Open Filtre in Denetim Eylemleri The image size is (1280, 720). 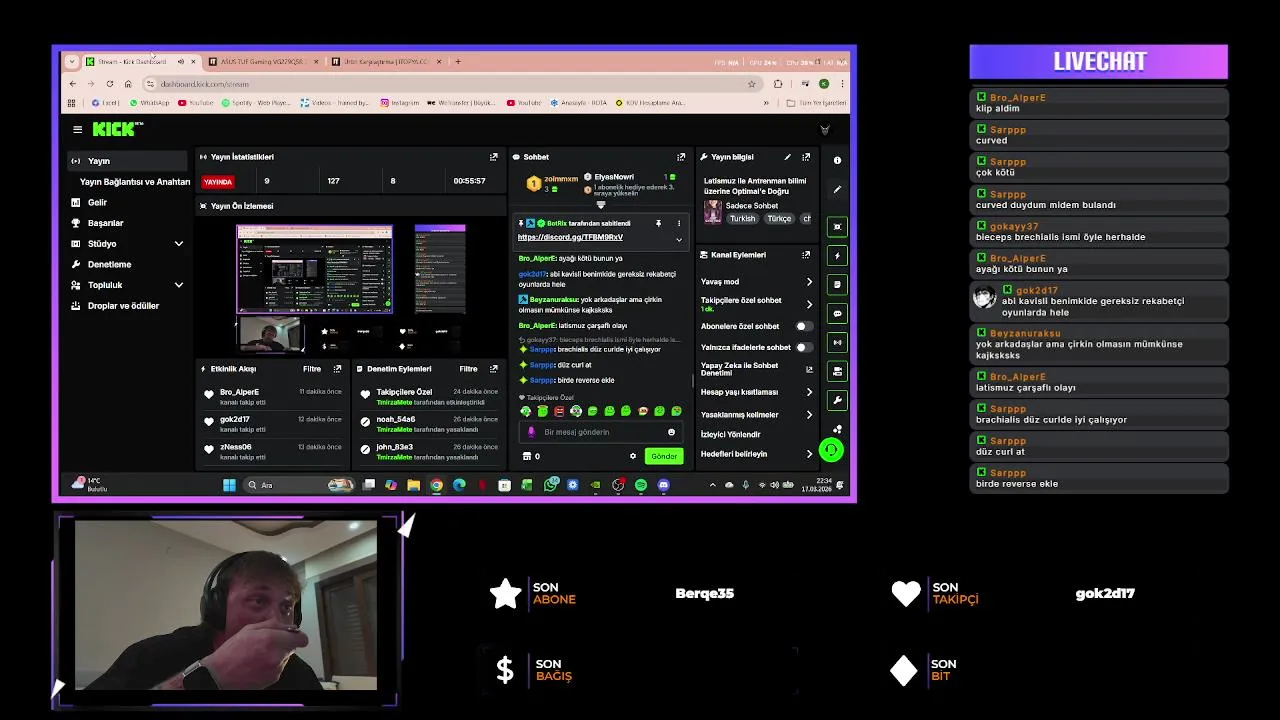coord(468,369)
